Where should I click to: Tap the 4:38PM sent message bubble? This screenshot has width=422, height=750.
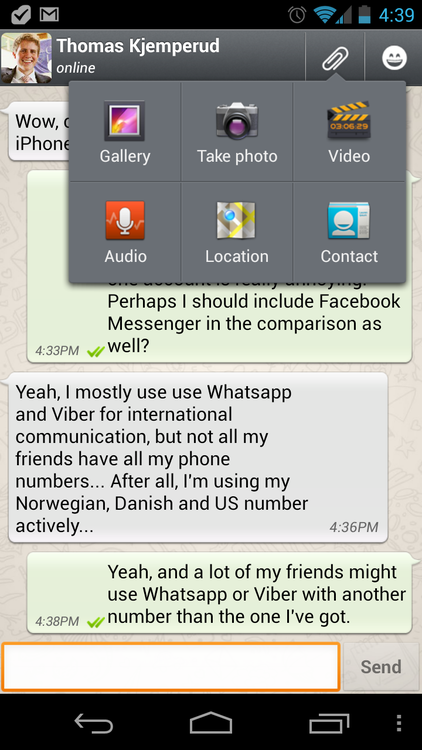(220, 593)
